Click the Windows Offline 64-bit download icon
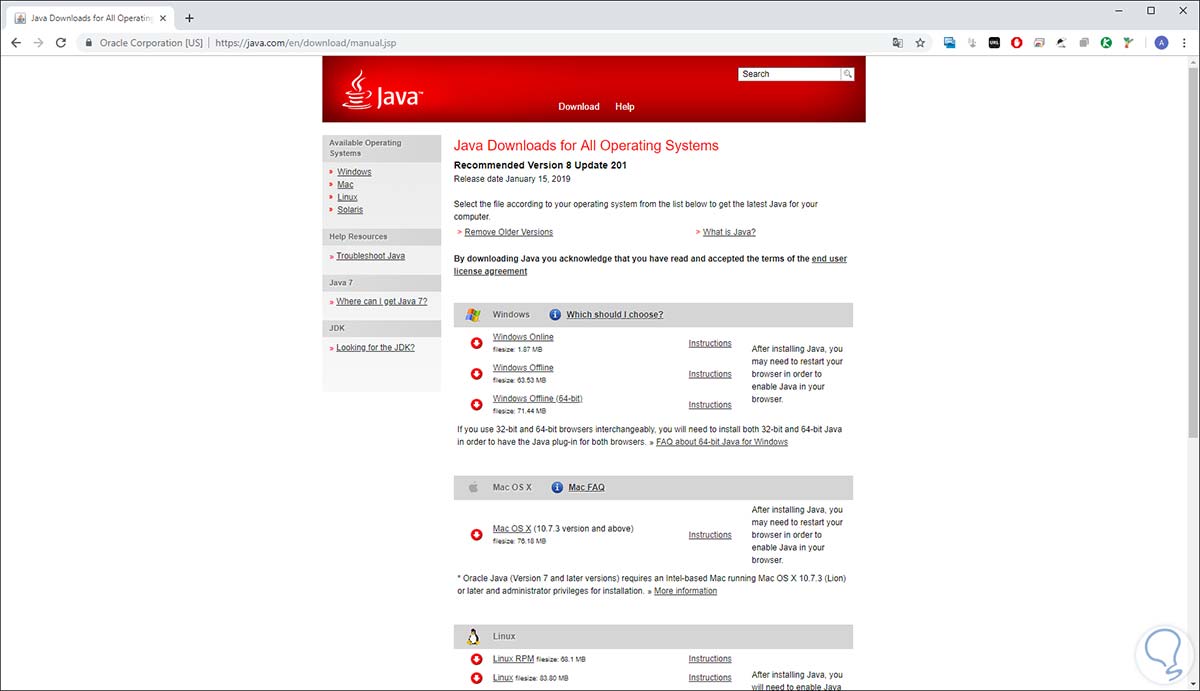 (x=476, y=404)
